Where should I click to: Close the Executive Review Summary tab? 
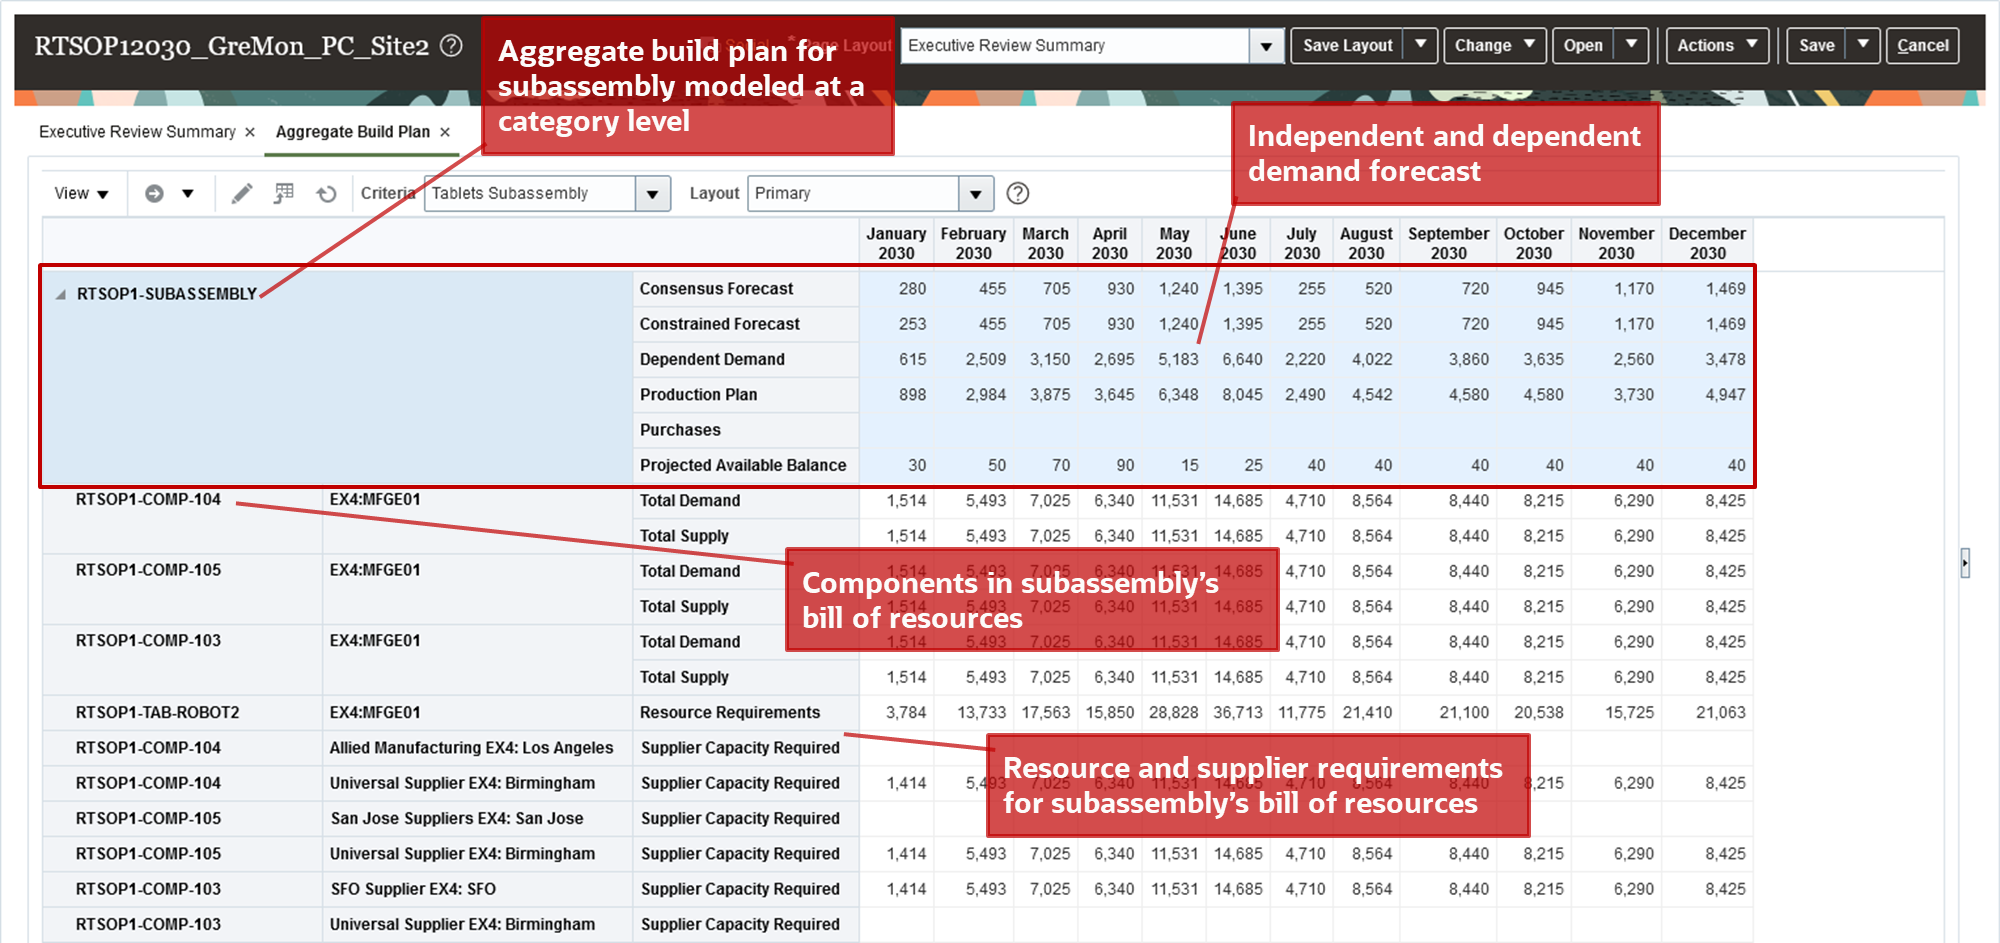250,131
